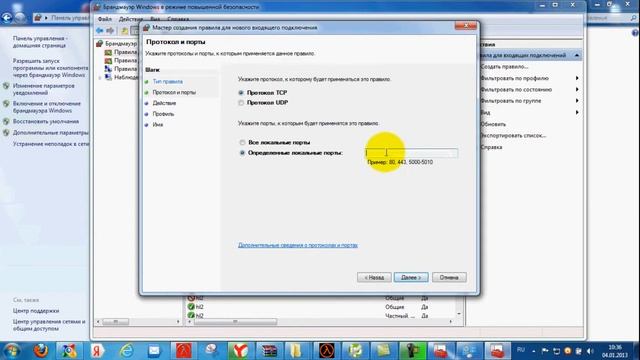Select the Протокол TCP radio button

[241, 93]
